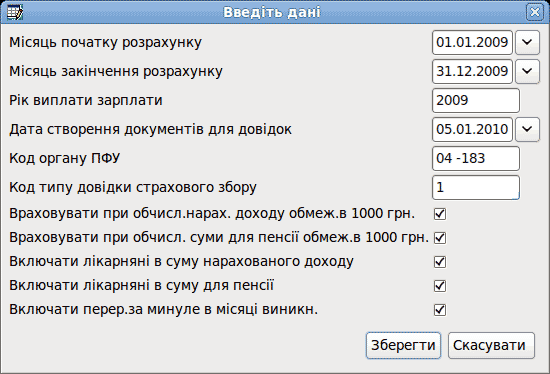Uncheck Включати лікарняні в суму нарахованого доходу
The width and height of the screenshot is (550, 374).
pyautogui.click(x=440, y=262)
